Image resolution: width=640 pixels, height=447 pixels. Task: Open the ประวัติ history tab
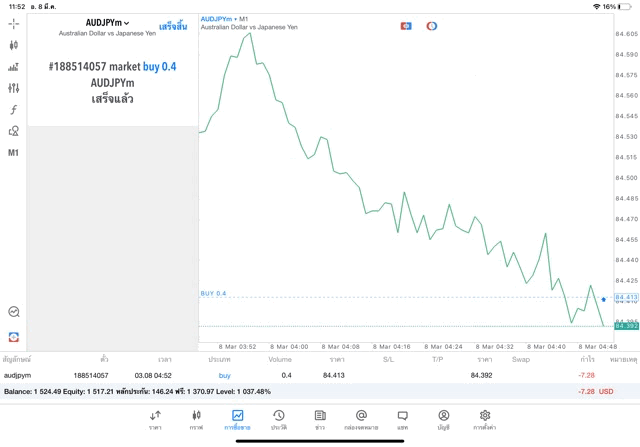278,419
